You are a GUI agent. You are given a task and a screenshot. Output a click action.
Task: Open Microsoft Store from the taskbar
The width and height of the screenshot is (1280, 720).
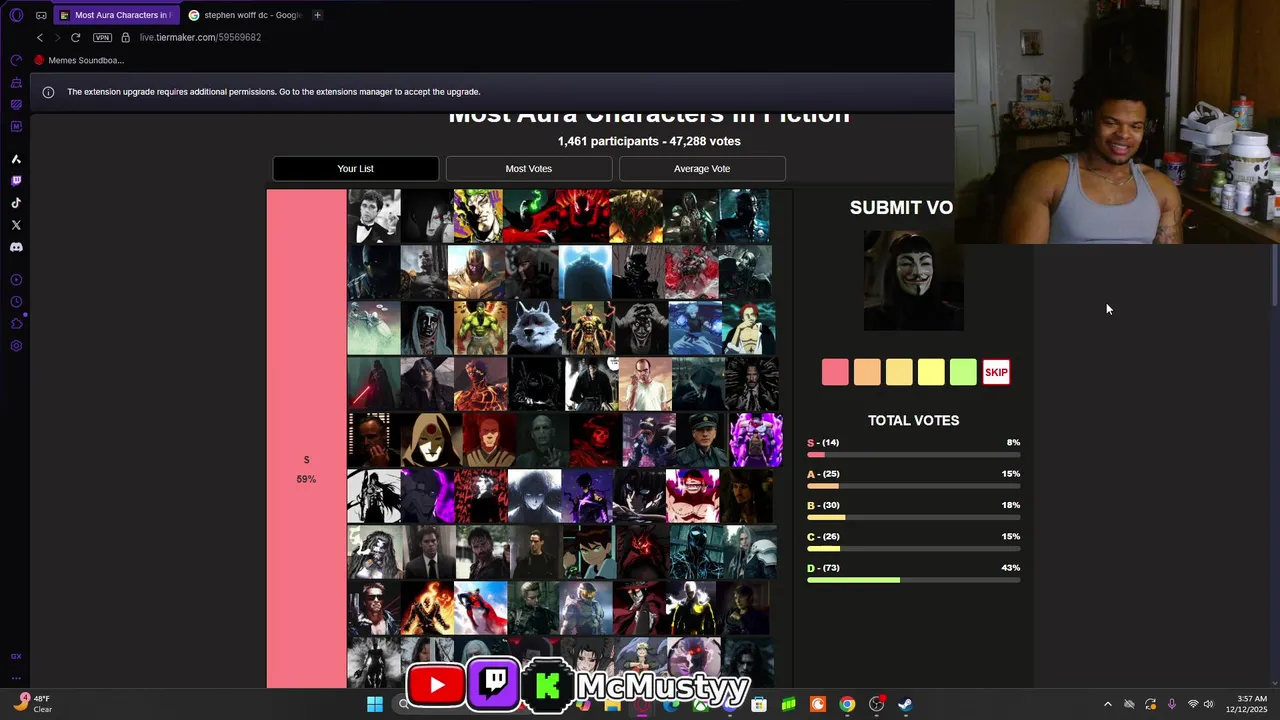coord(759,704)
